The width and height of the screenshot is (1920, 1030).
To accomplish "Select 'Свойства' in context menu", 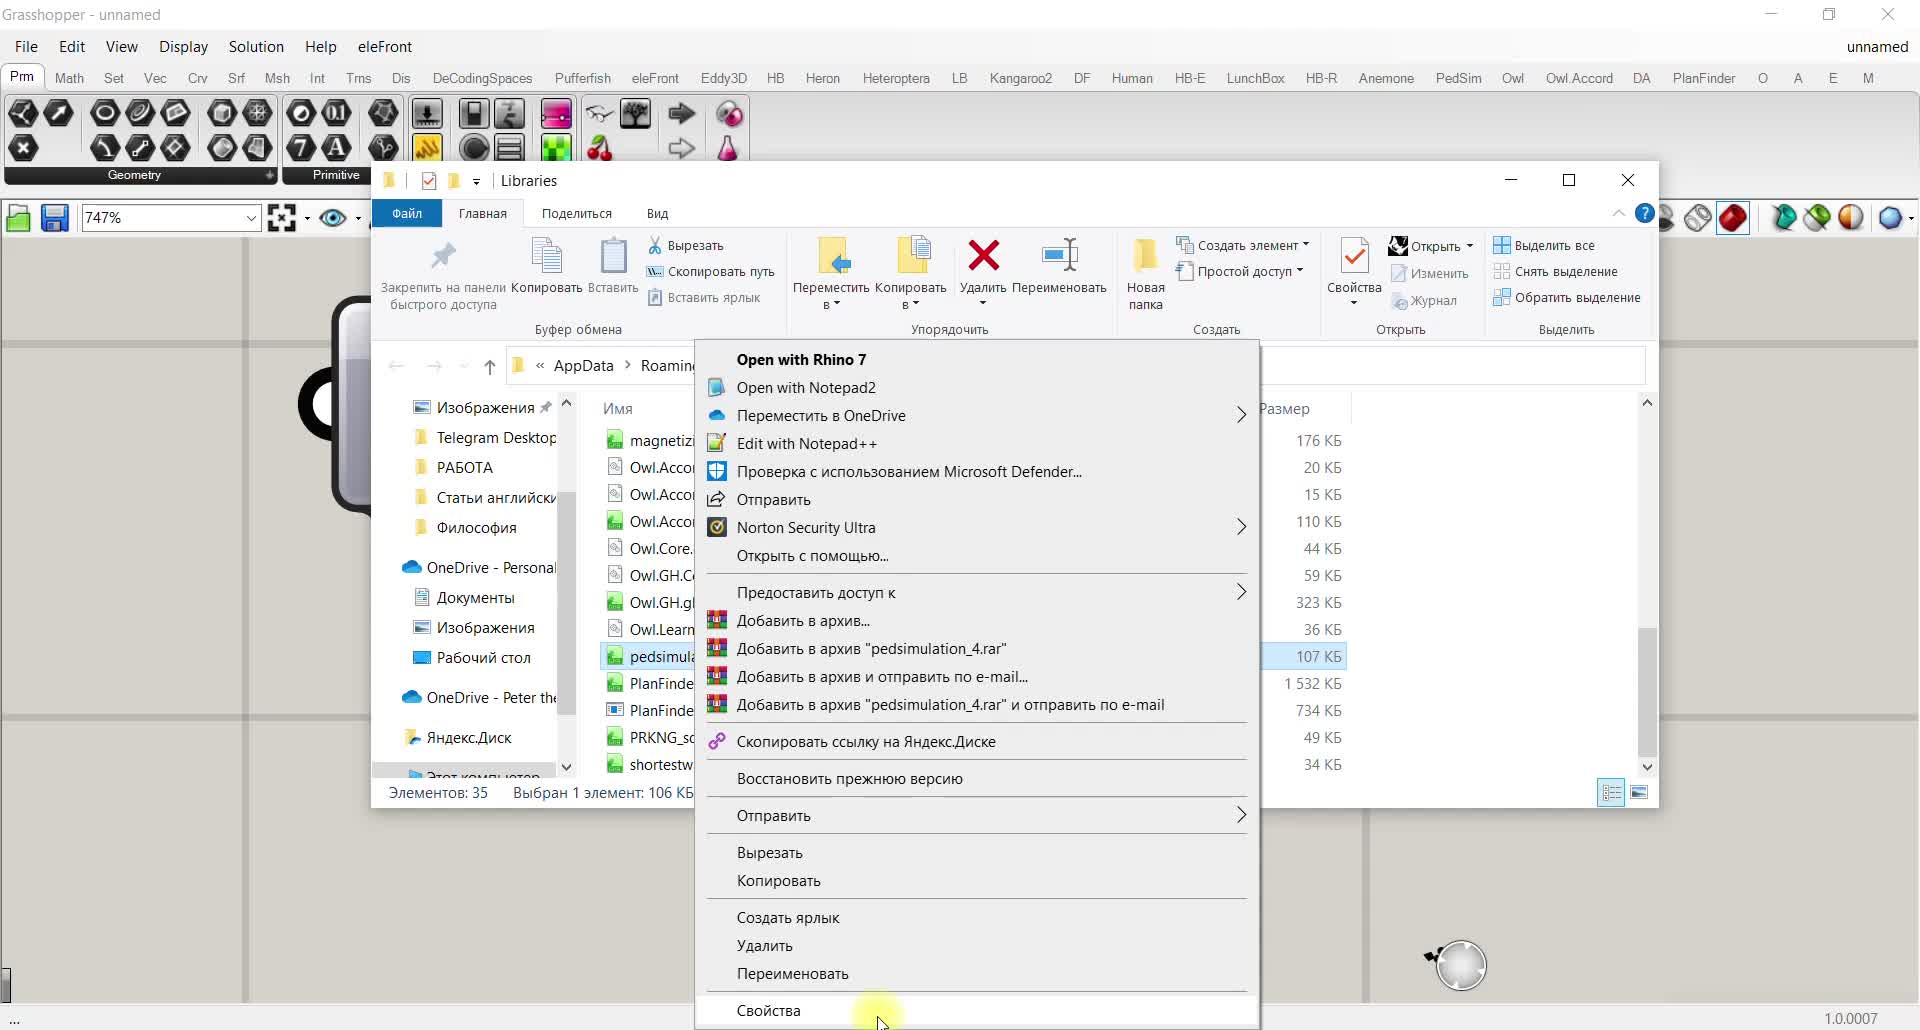I will (x=977, y=1011).
